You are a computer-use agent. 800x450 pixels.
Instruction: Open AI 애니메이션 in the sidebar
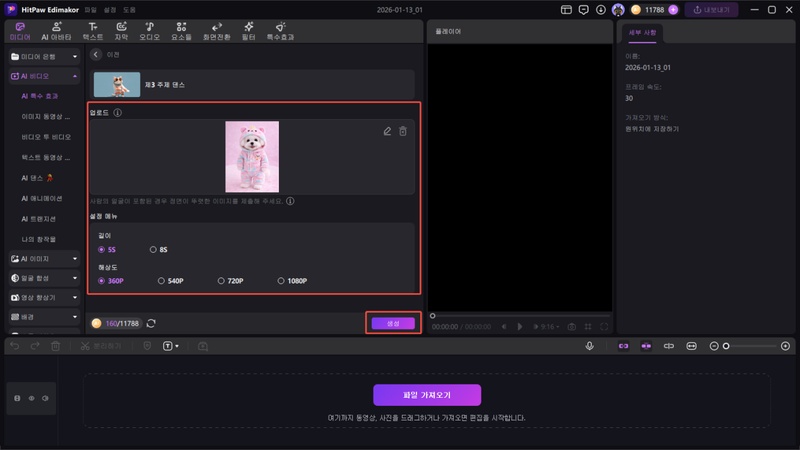[x=42, y=198]
